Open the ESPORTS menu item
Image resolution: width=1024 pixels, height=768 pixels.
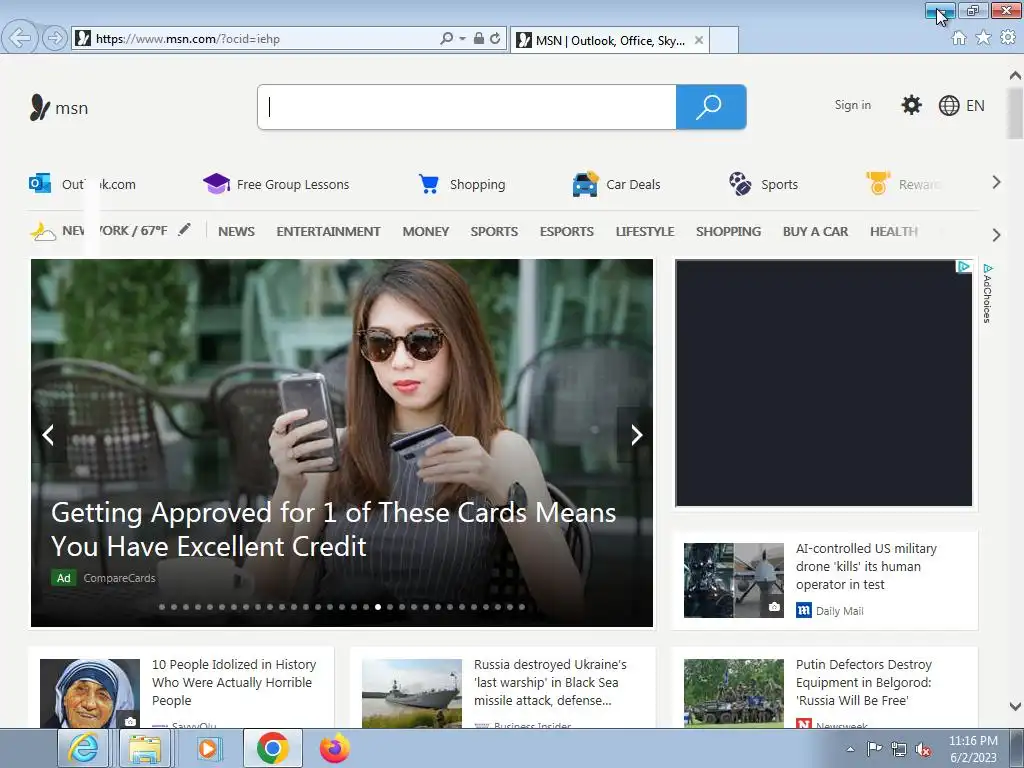coord(567,231)
